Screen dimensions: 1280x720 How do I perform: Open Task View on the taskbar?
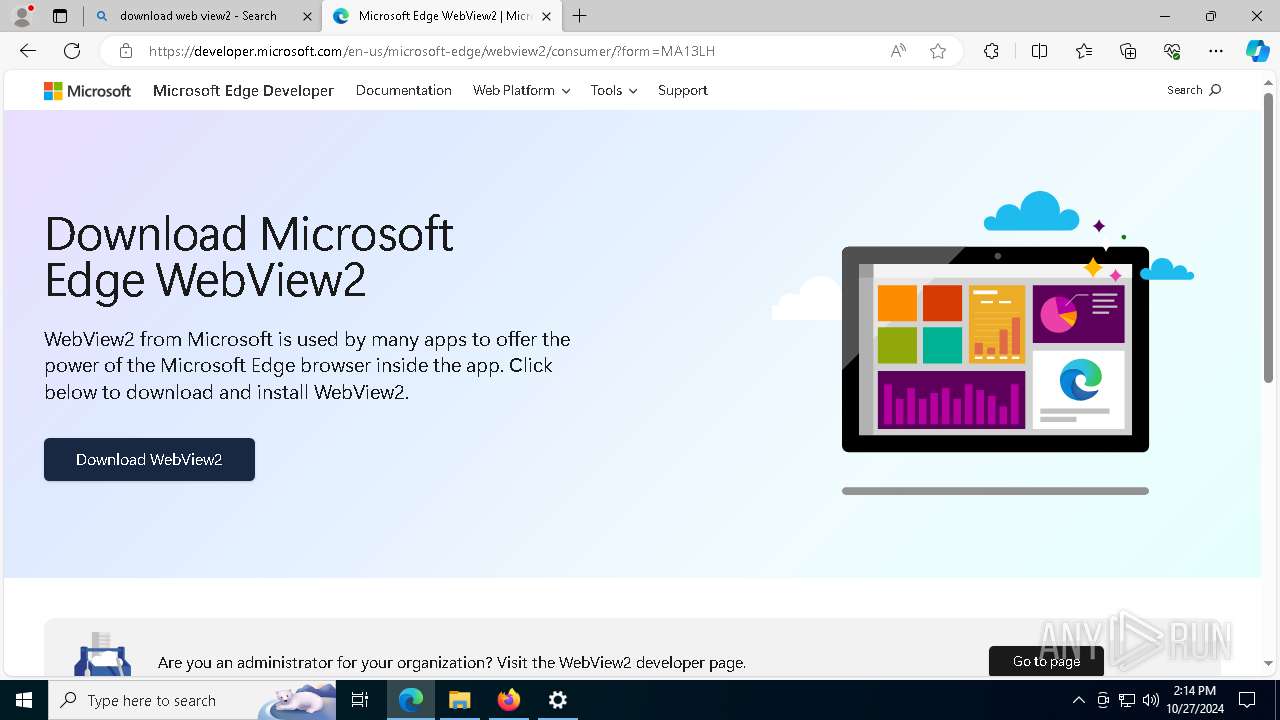(360, 700)
